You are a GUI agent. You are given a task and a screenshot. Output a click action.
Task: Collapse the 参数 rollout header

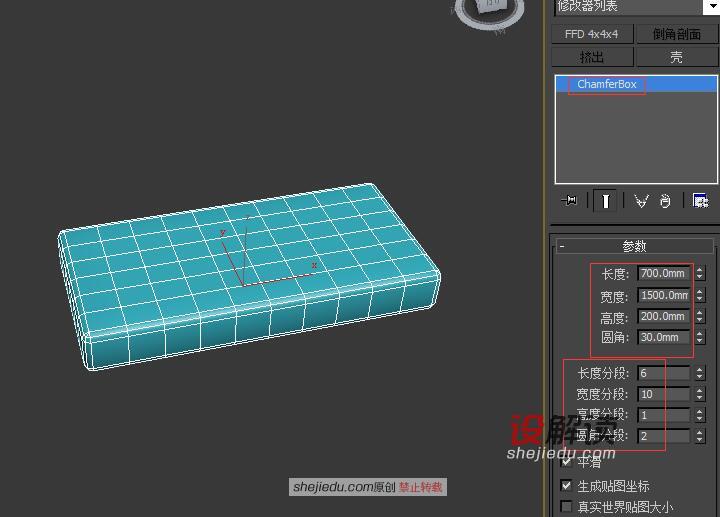(635, 247)
